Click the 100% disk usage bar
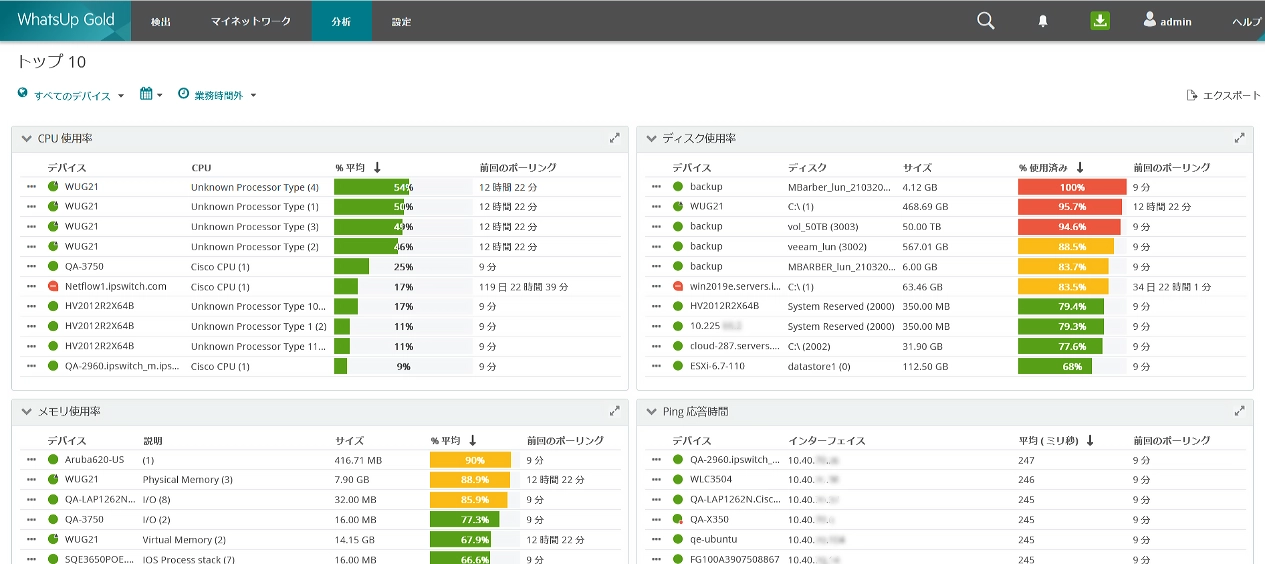 click(x=1072, y=187)
